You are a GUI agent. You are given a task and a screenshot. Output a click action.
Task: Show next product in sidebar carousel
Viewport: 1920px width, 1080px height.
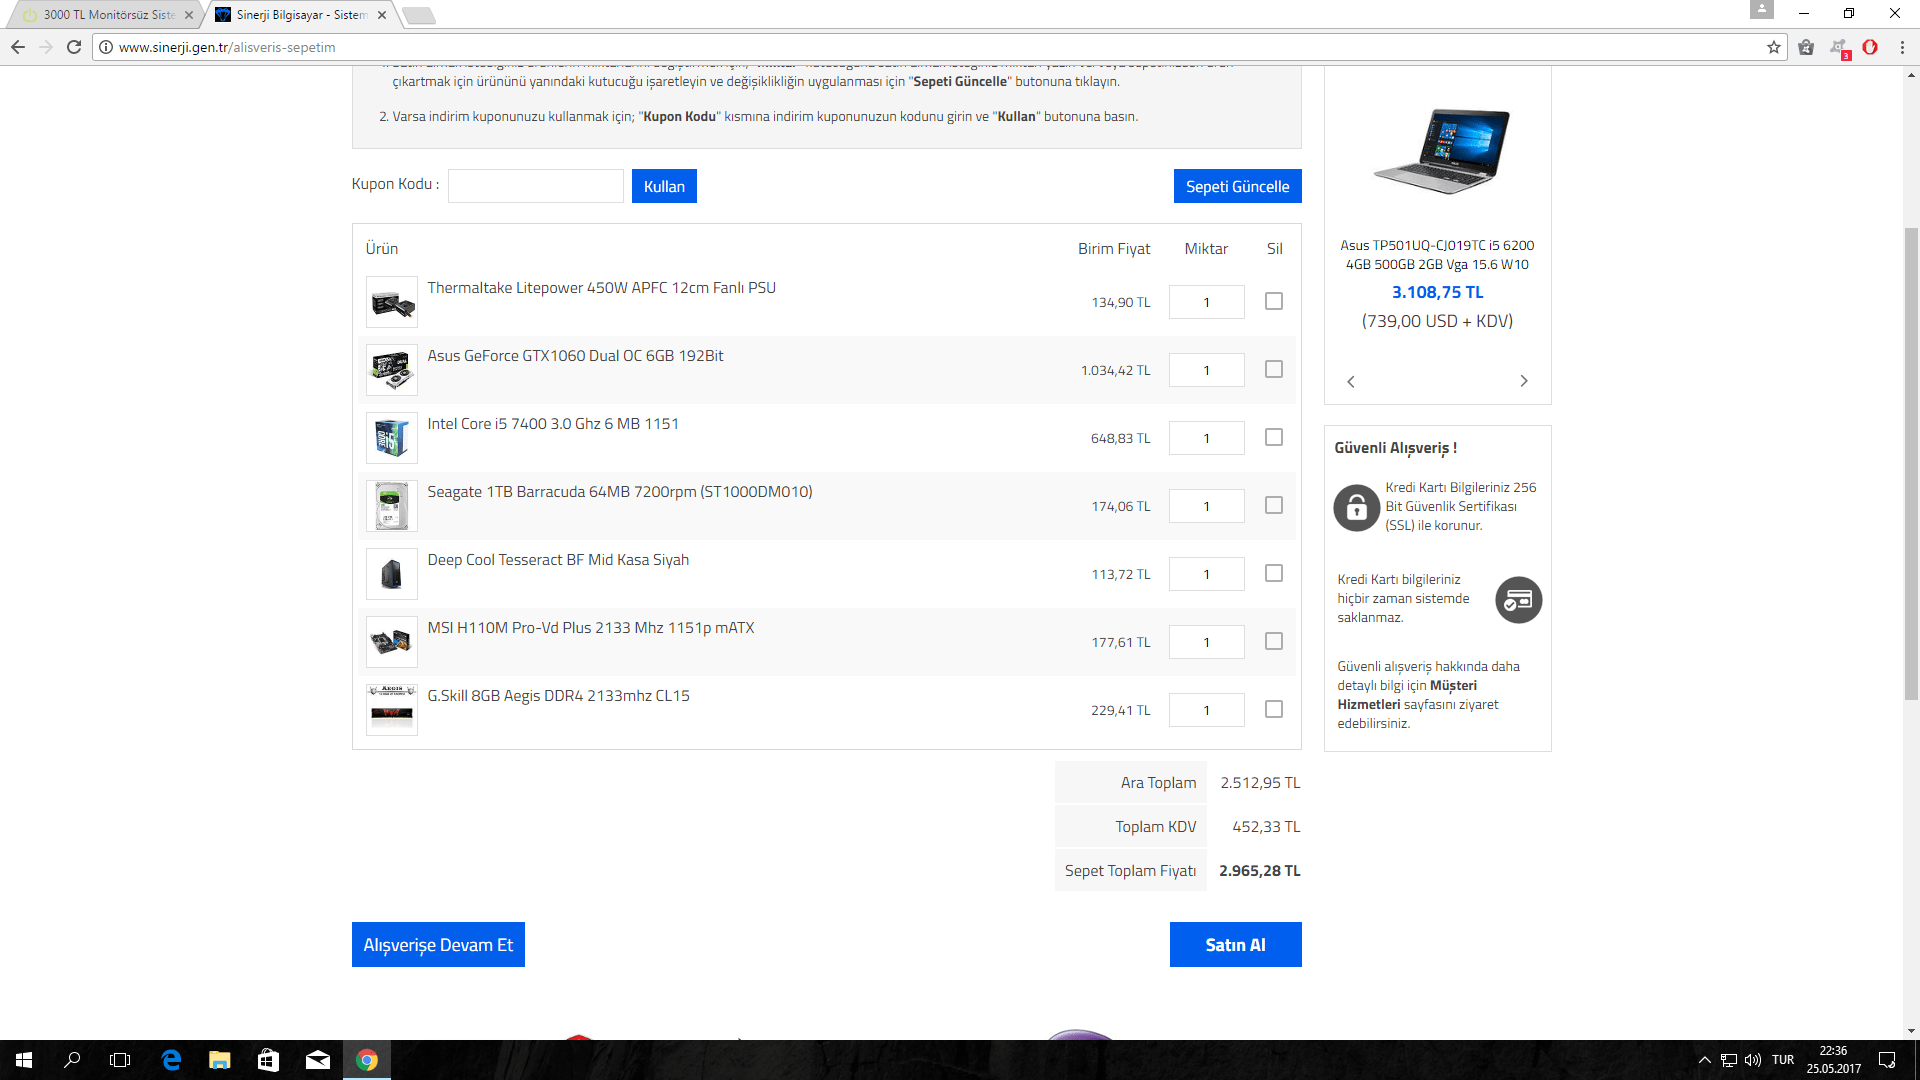[1523, 381]
